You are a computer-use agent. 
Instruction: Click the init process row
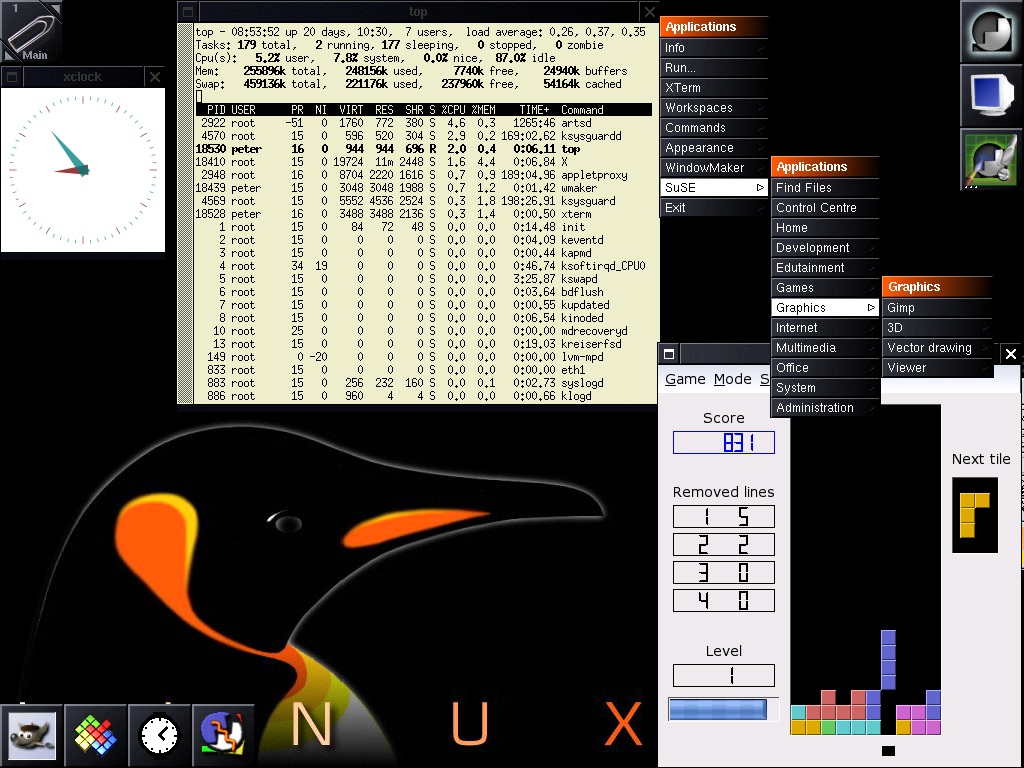point(423,227)
